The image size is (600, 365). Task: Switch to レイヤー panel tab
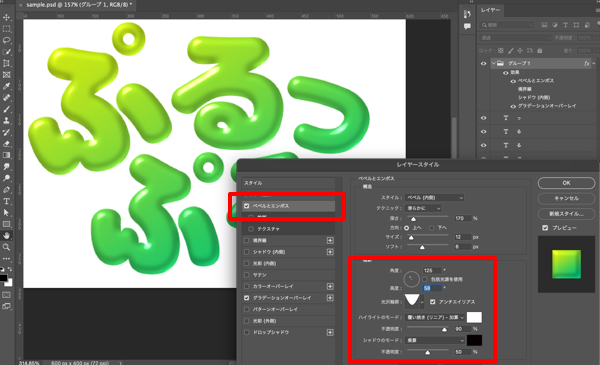click(x=490, y=10)
